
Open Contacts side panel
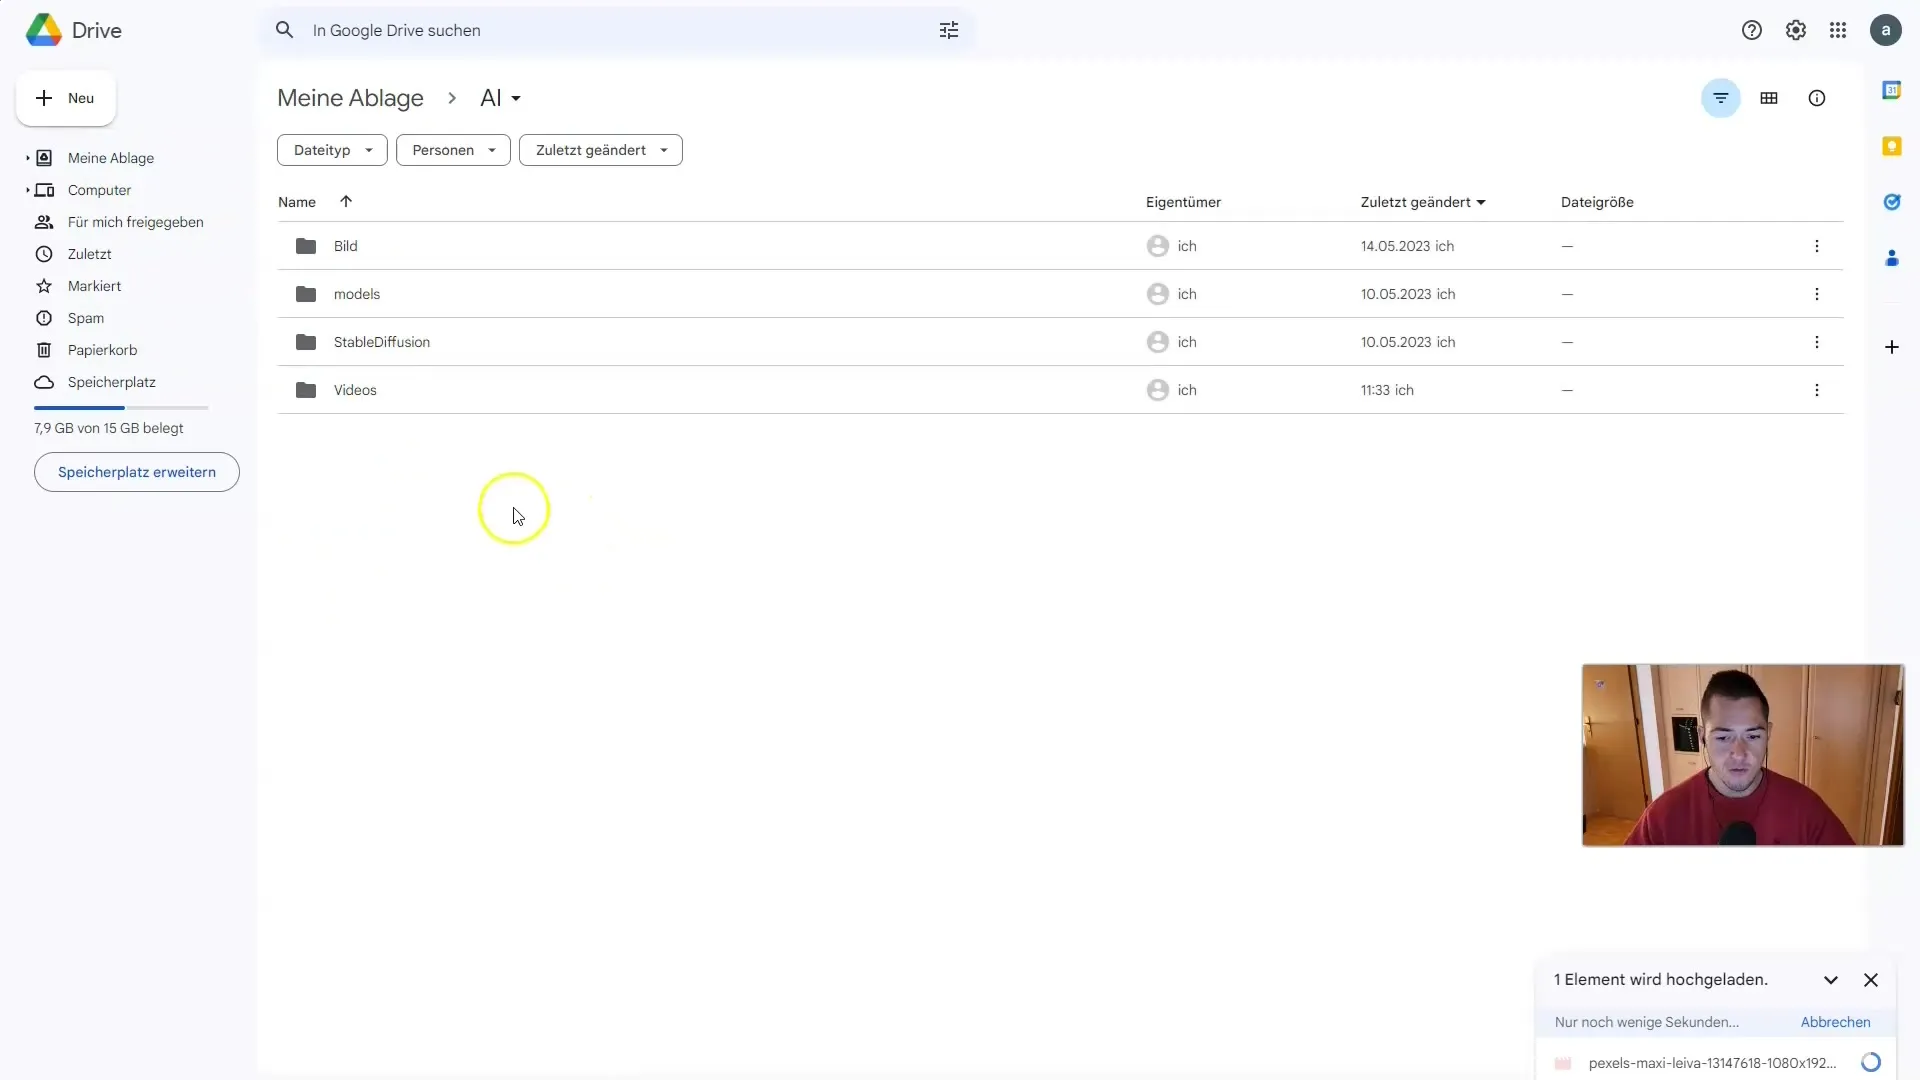pyautogui.click(x=1892, y=258)
